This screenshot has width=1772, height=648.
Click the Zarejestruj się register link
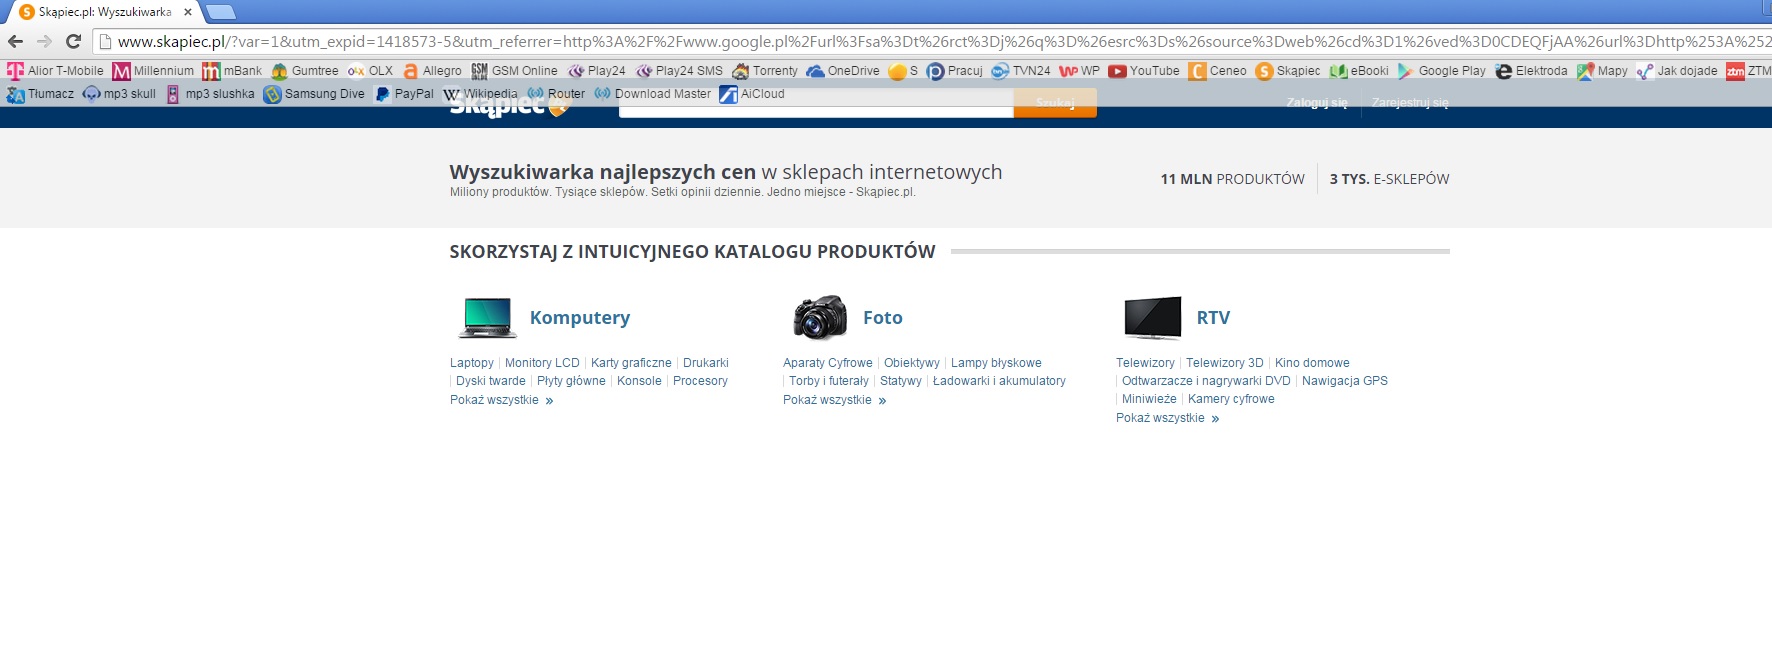point(1410,103)
